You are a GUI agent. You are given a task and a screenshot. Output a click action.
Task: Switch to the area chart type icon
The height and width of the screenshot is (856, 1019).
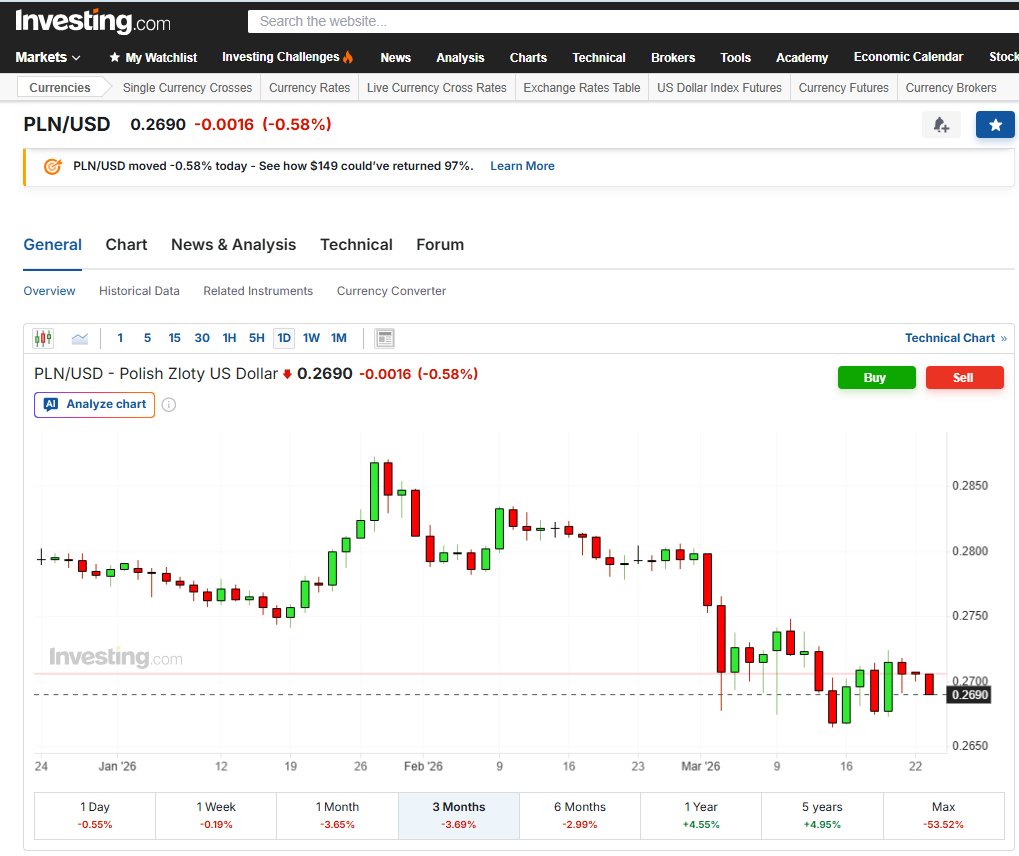coord(80,338)
